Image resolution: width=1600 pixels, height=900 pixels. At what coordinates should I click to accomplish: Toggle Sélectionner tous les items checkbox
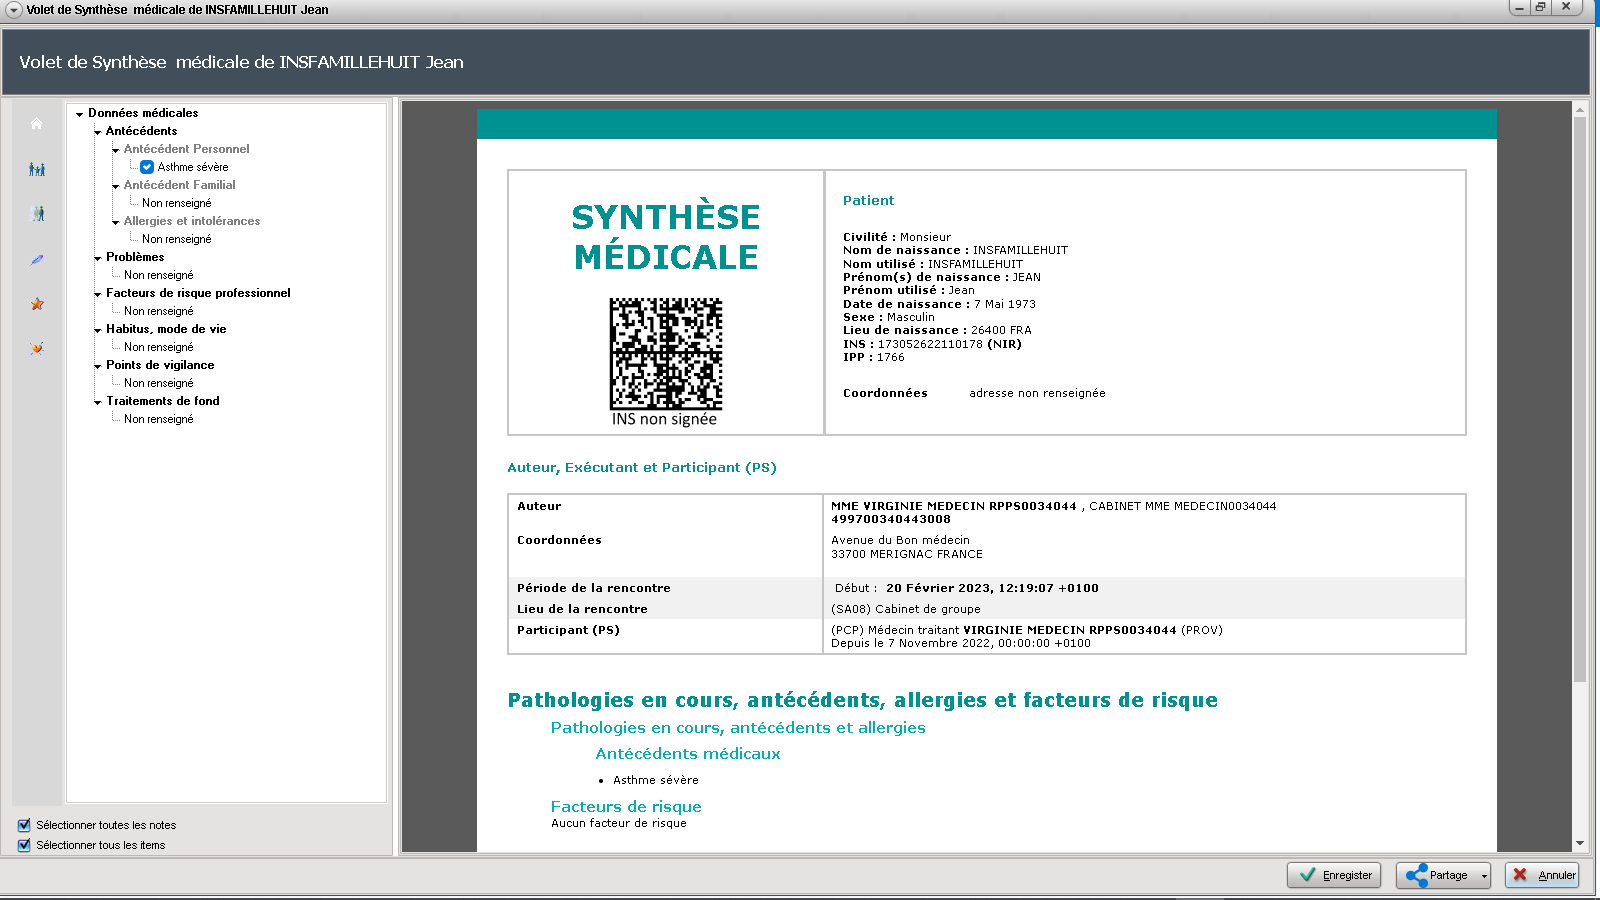pos(24,845)
